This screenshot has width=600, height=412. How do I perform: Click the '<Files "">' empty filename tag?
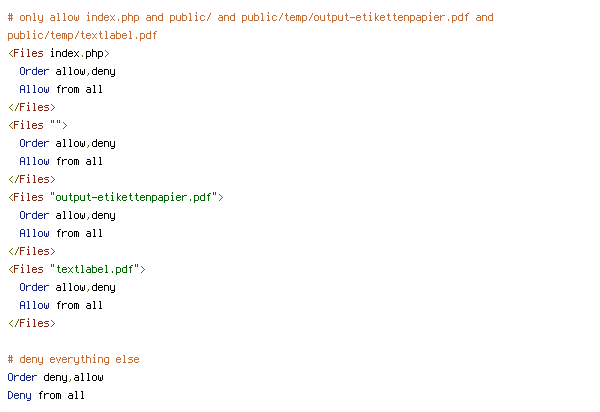38,125
